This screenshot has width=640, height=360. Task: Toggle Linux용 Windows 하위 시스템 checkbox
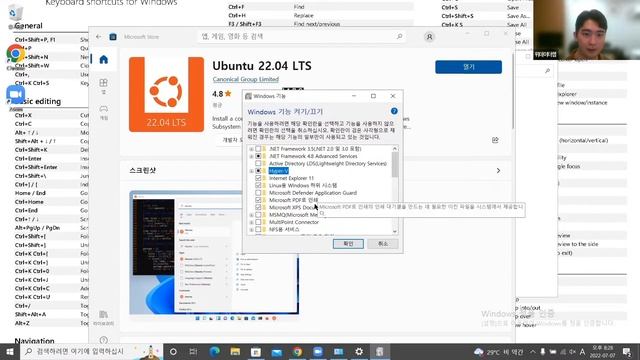(258, 186)
